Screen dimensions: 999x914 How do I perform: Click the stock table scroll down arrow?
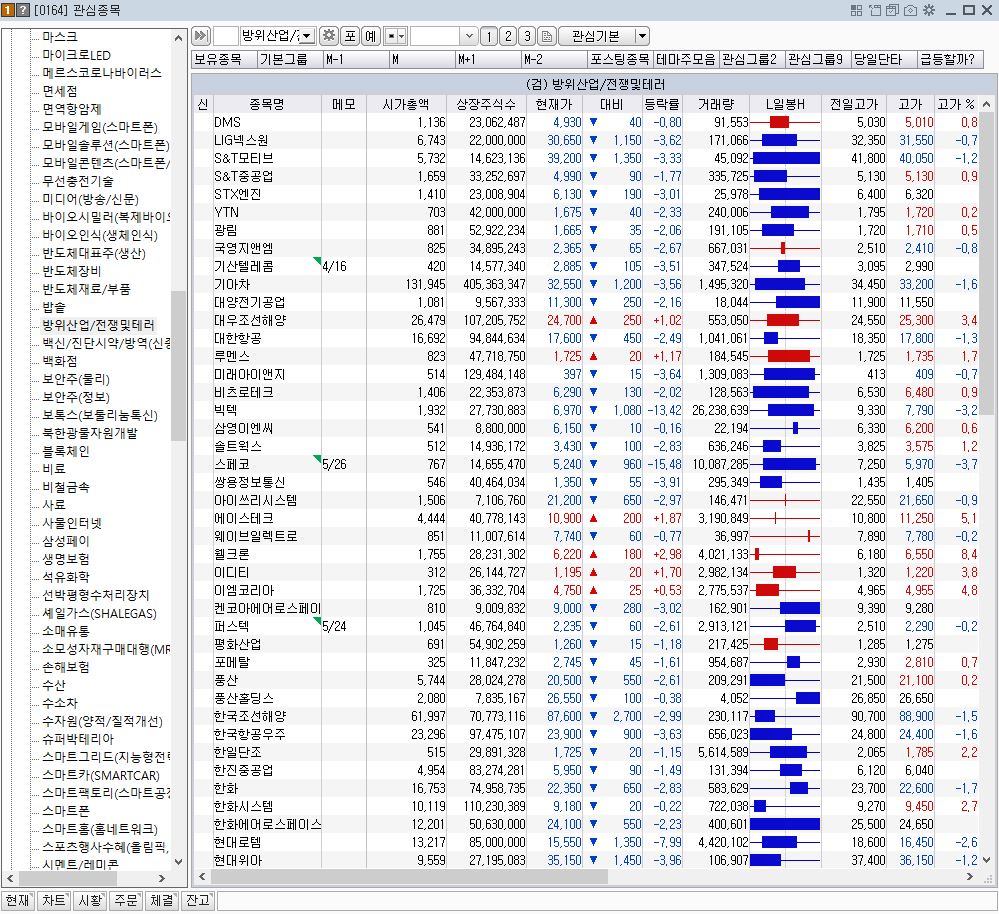coord(986,859)
